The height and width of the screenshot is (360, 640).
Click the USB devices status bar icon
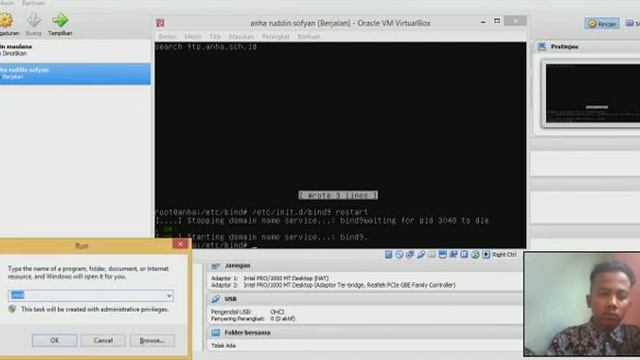[421, 255]
